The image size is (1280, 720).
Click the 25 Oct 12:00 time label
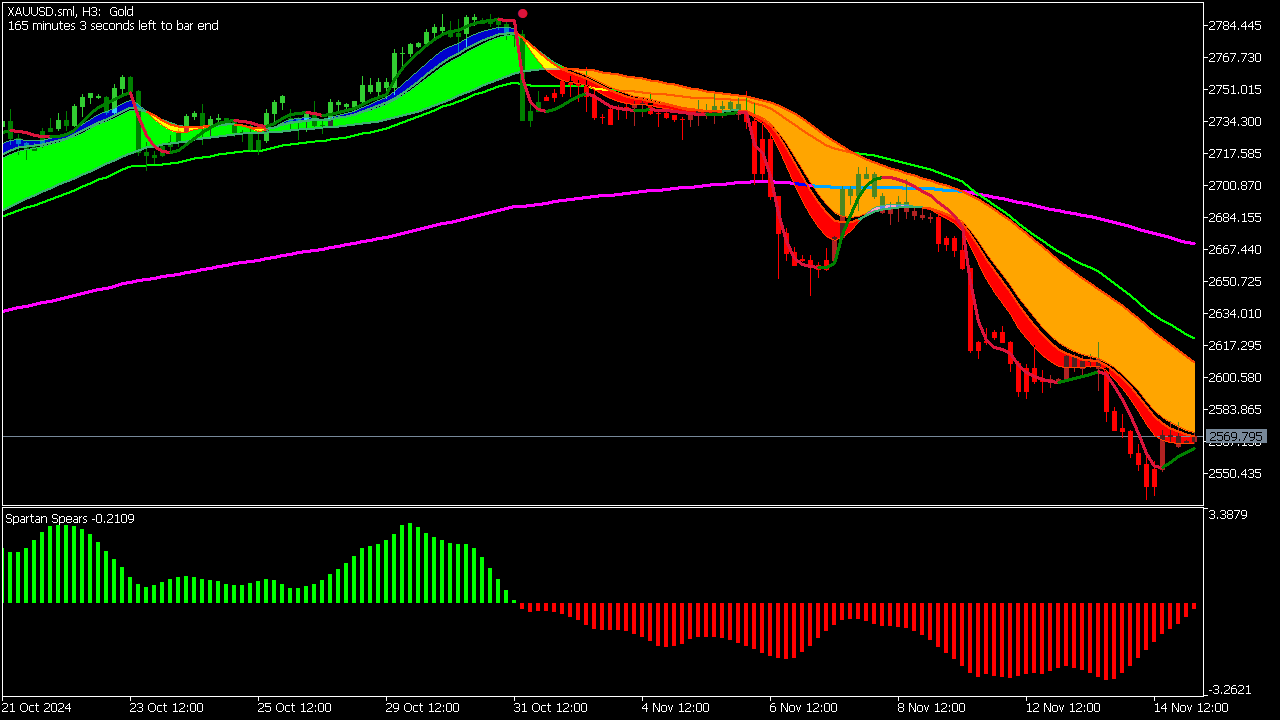pyautogui.click(x=295, y=707)
